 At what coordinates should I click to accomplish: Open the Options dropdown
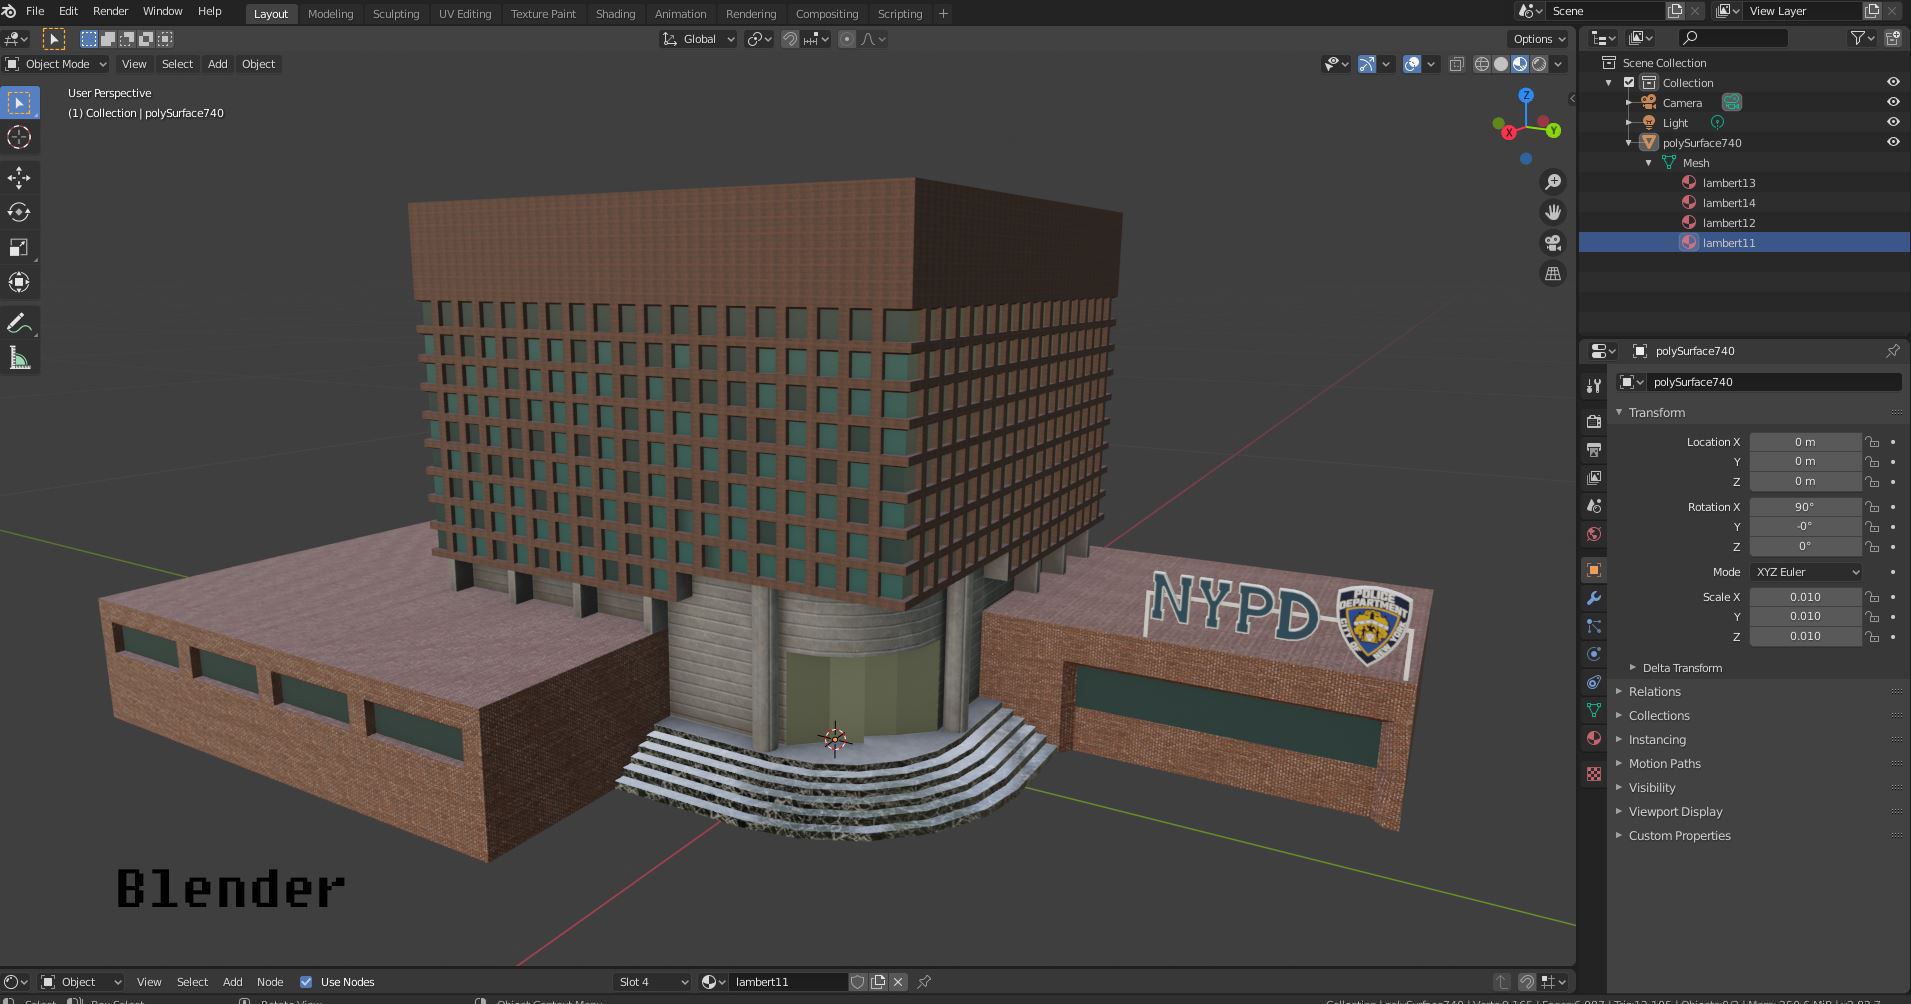[1538, 39]
